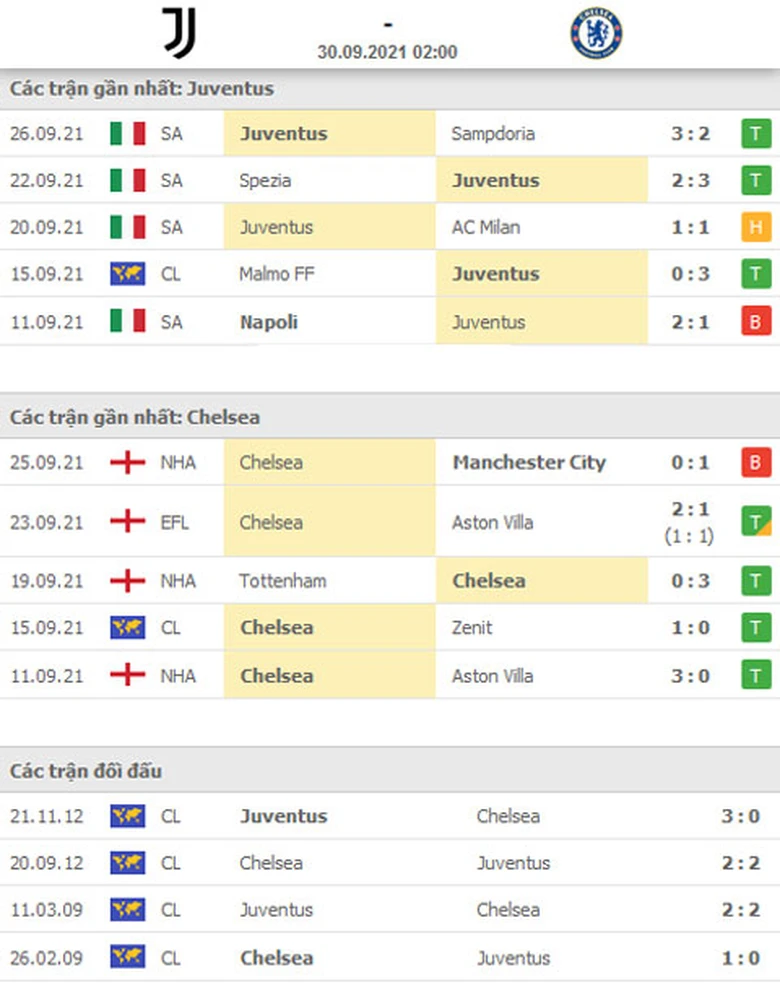Click Champions League icon in Chelsea–Zenit row

pyautogui.click(x=127, y=628)
